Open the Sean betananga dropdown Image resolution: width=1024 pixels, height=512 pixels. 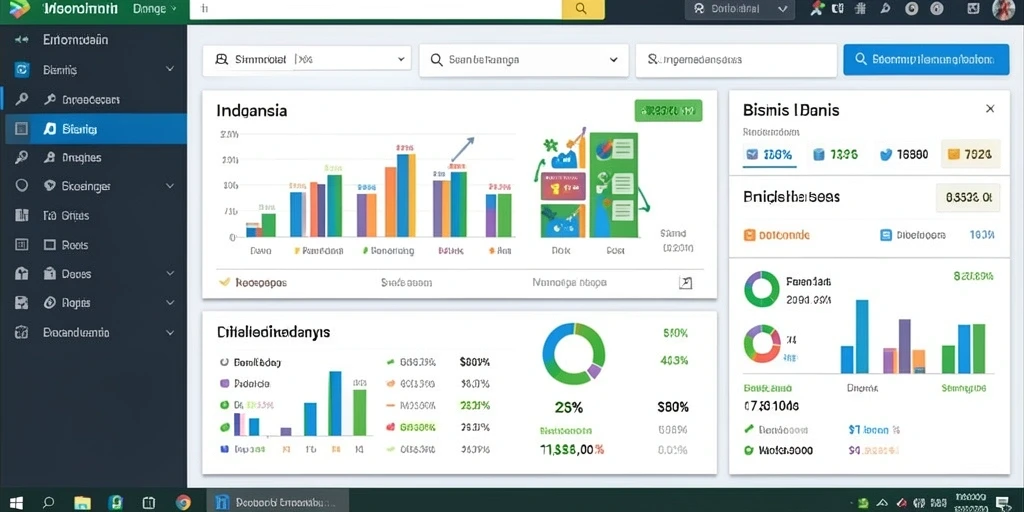point(524,60)
